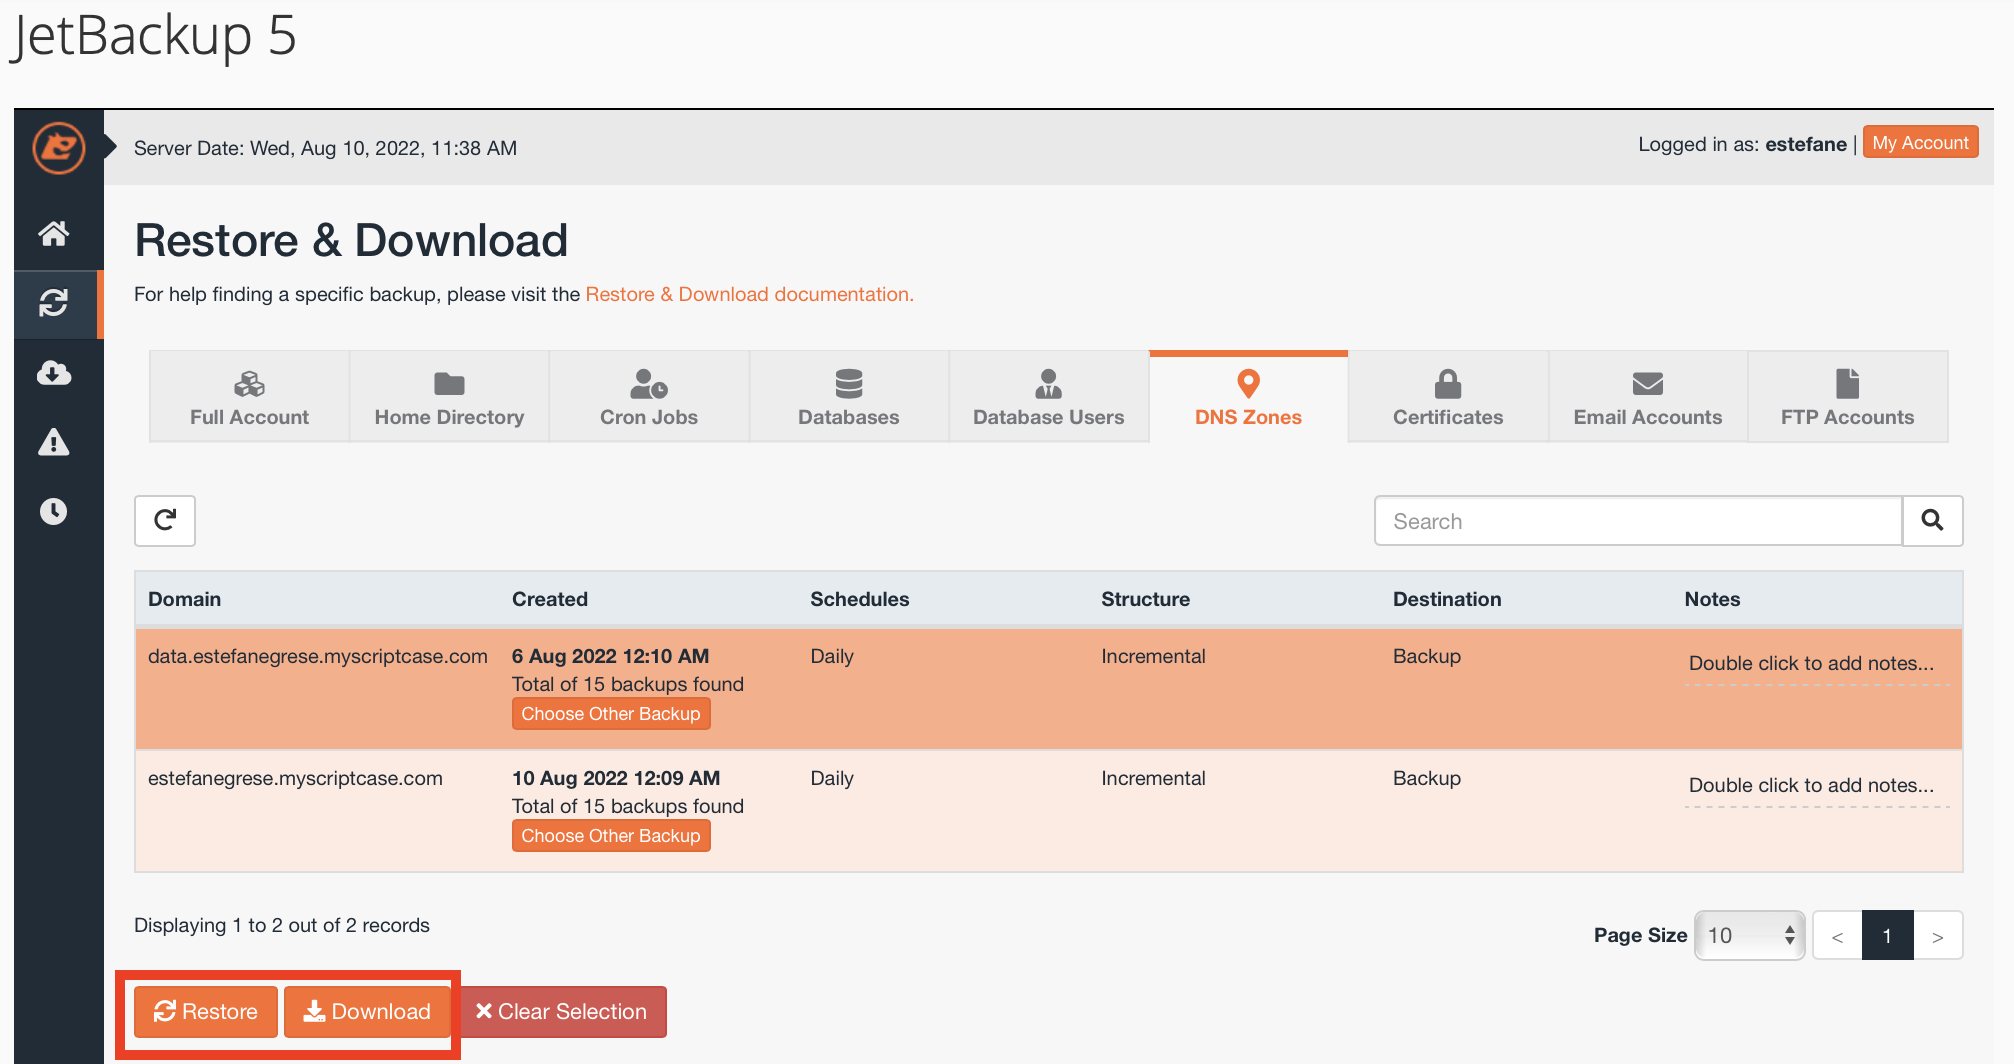Switch to the Email Accounts tab
The width and height of the screenshot is (2014, 1064).
pyautogui.click(x=1648, y=397)
